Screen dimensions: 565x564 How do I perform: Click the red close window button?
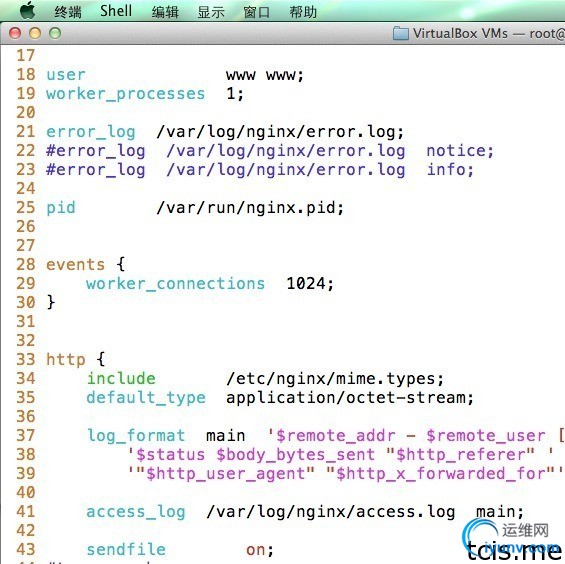(x=15, y=33)
